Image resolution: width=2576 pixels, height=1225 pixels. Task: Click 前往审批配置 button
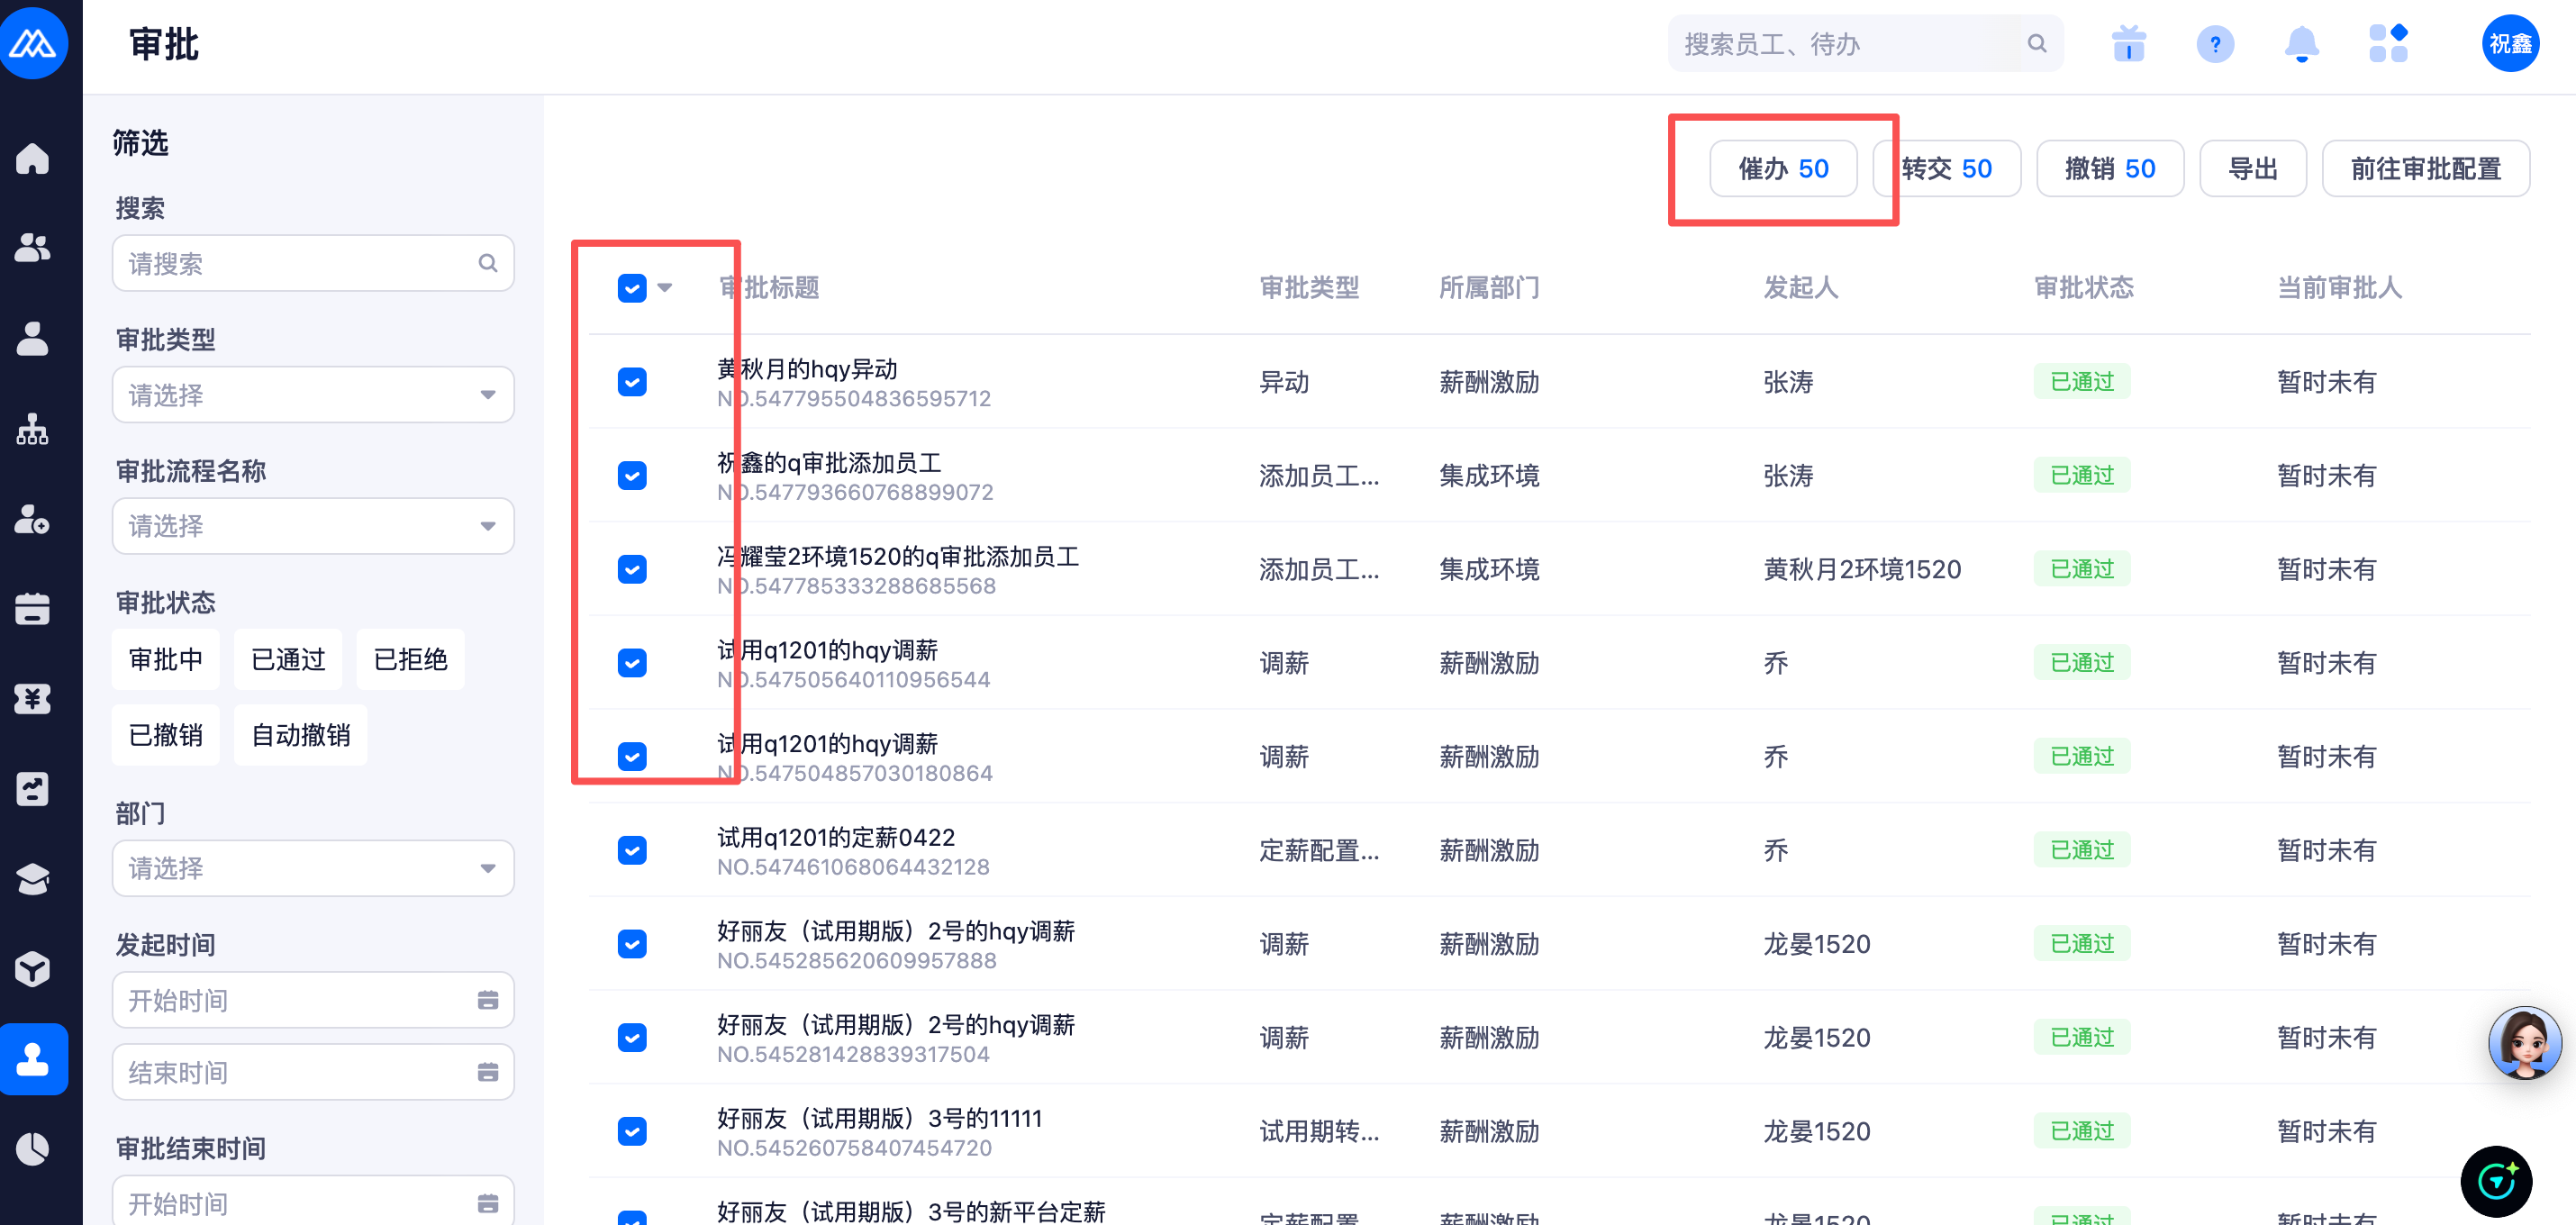pos(2425,168)
